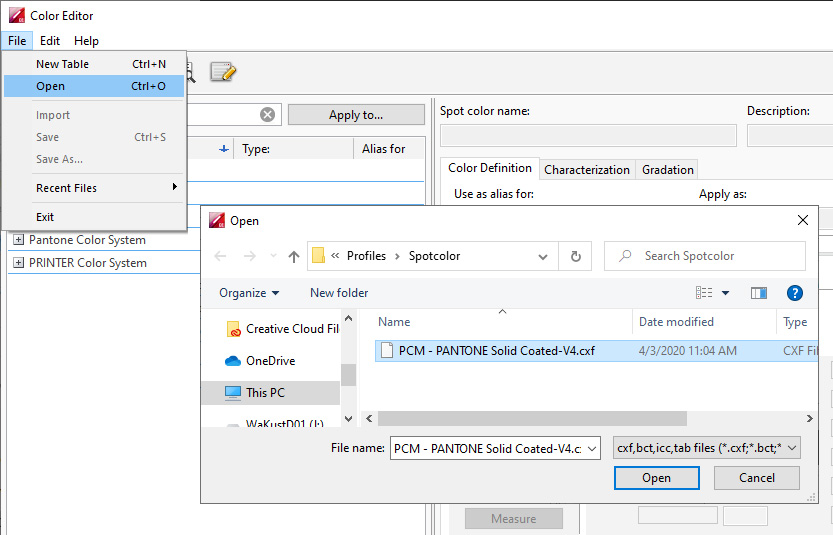Click the breadcrumb overflow chevron in address bar
The width and height of the screenshot is (833, 535).
(335, 256)
